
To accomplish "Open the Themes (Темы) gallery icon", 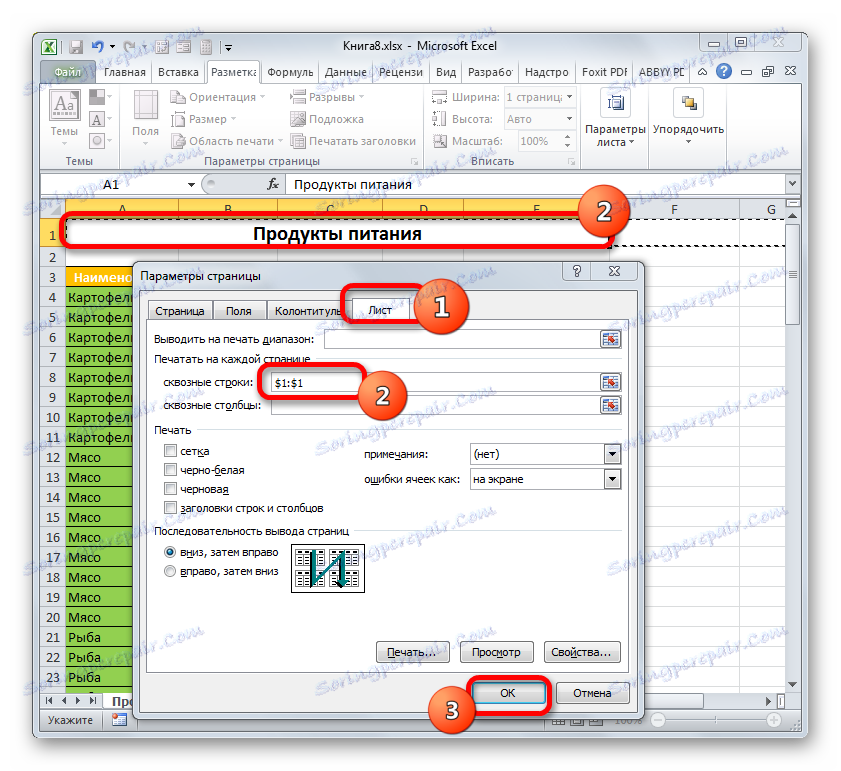I will (64, 106).
